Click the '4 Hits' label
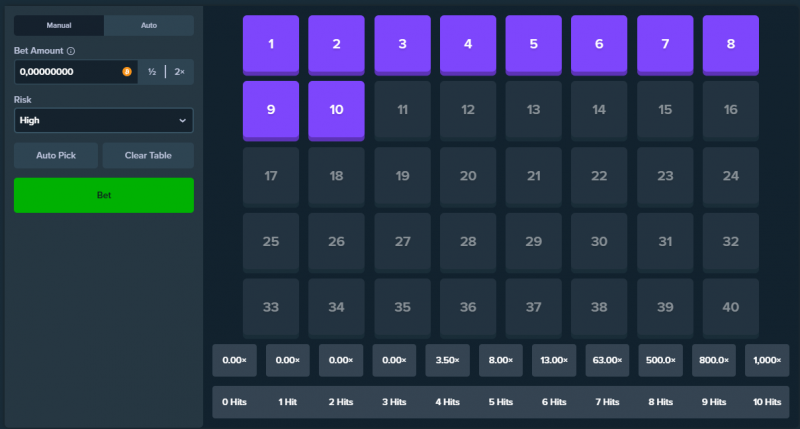 point(447,402)
